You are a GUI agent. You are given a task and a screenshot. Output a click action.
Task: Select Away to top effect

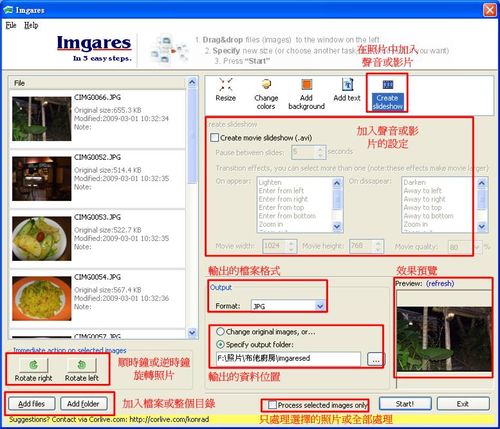click(423, 207)
